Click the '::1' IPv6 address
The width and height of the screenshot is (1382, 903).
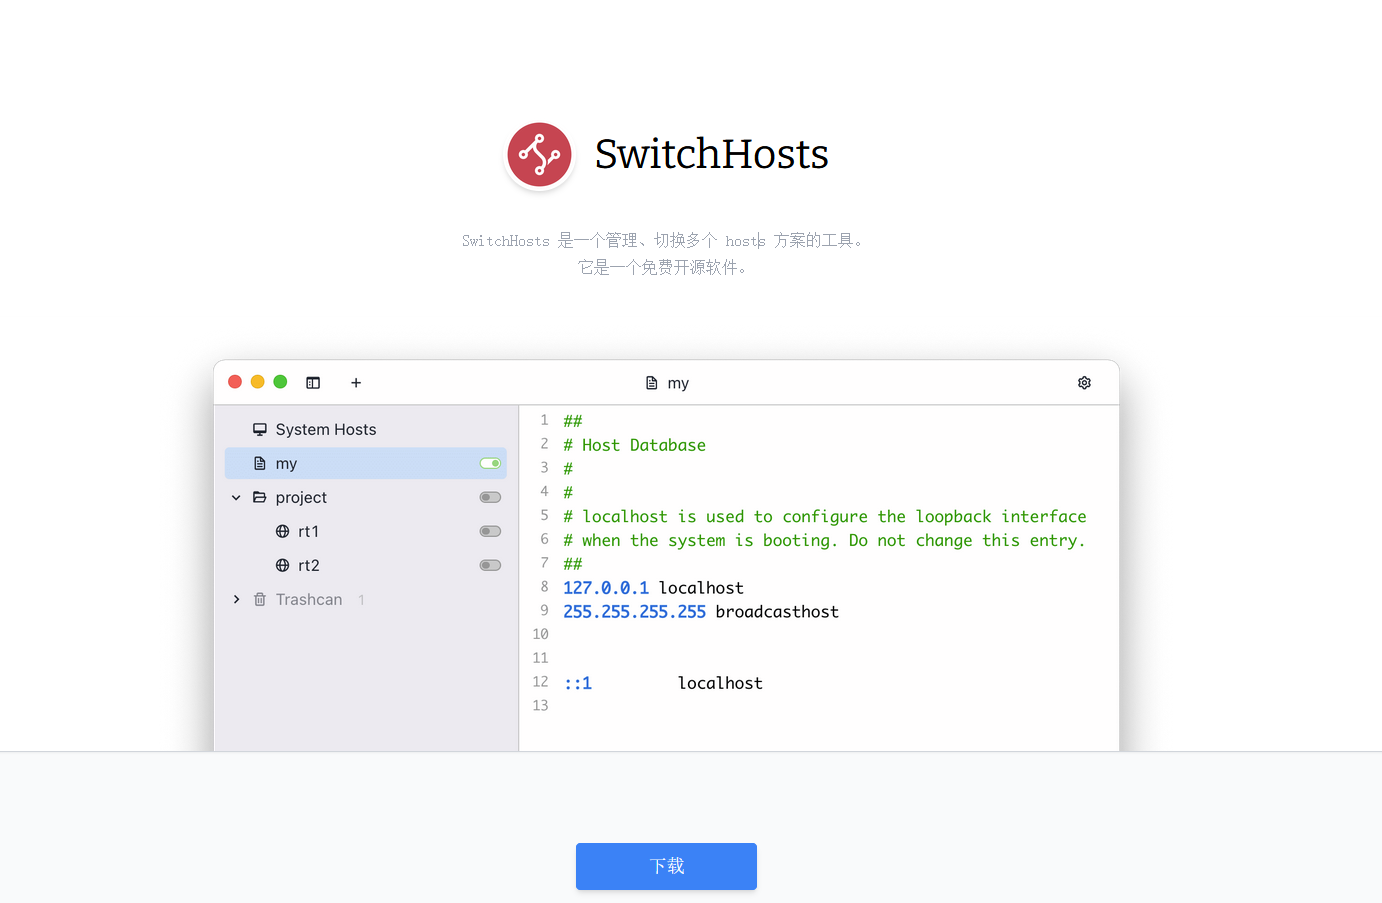[x=578, y=683]
